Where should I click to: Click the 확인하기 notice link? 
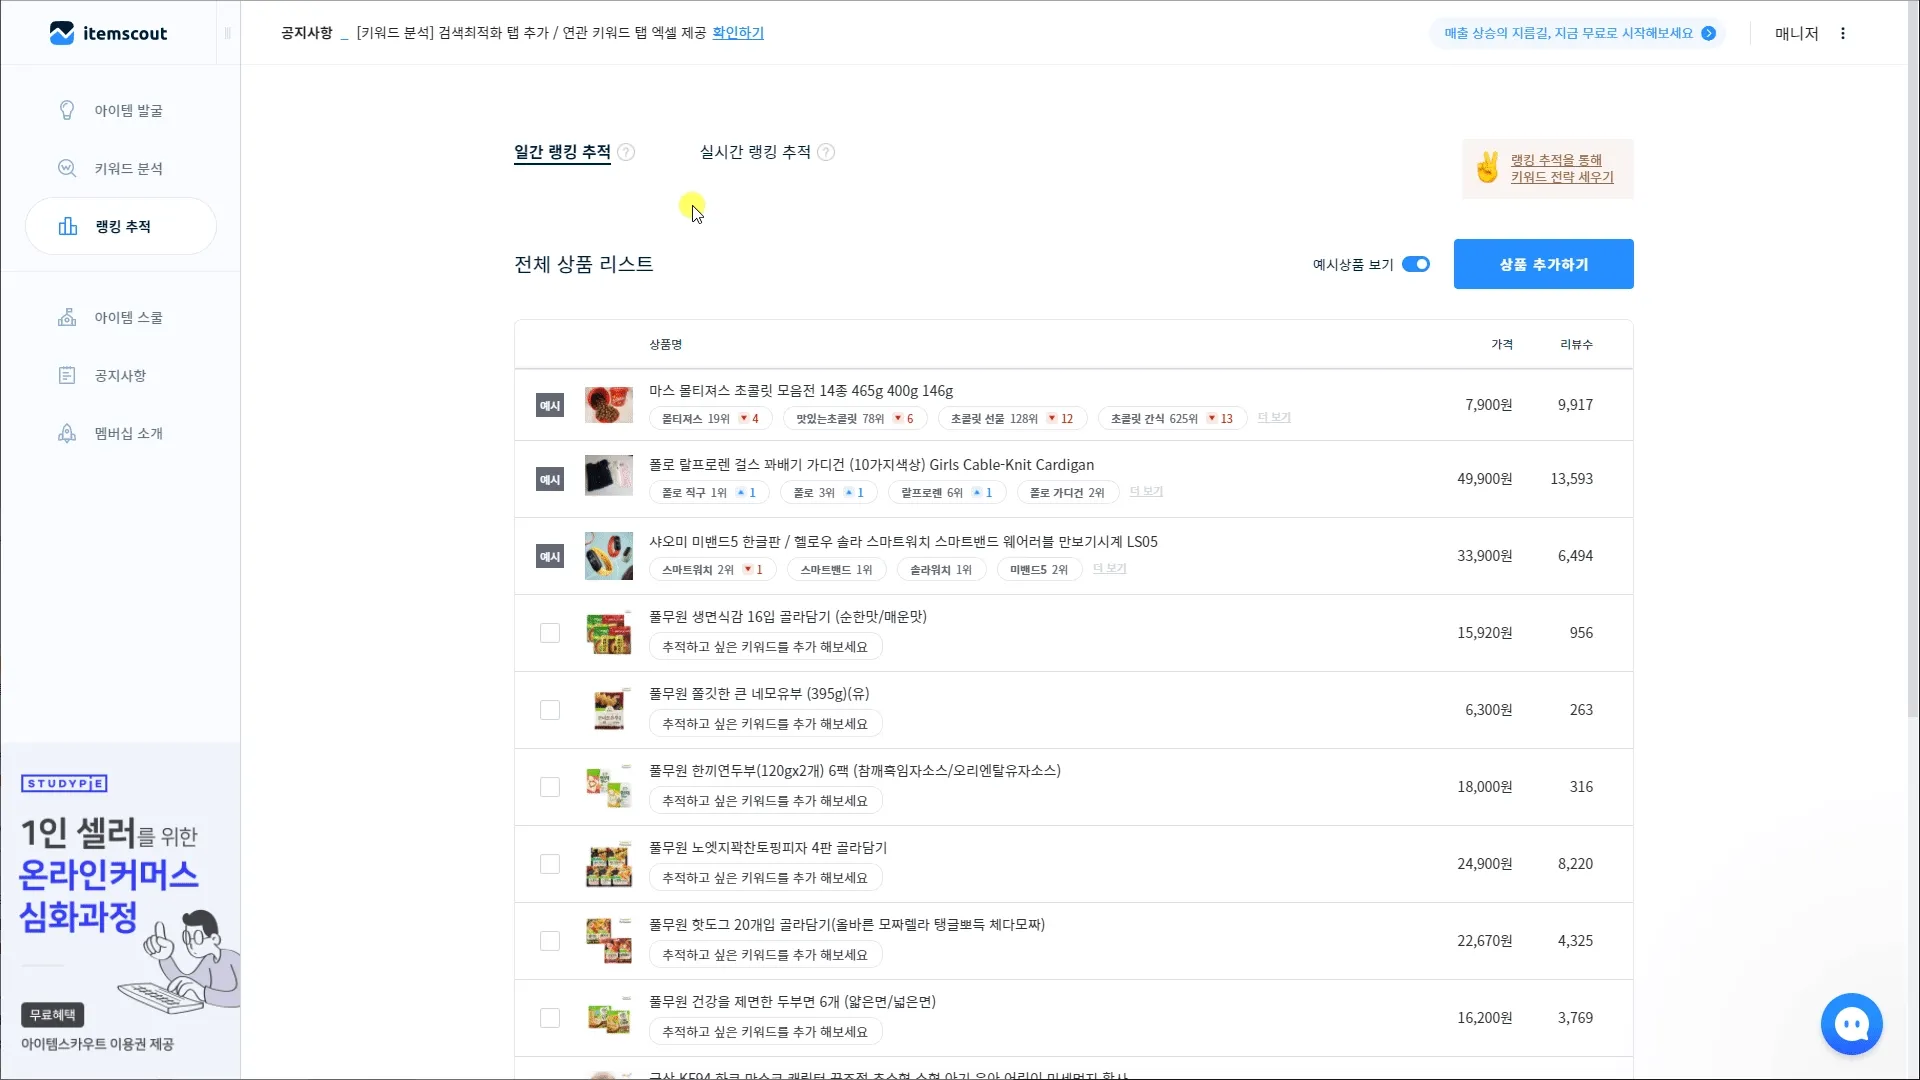pos(738,33)
